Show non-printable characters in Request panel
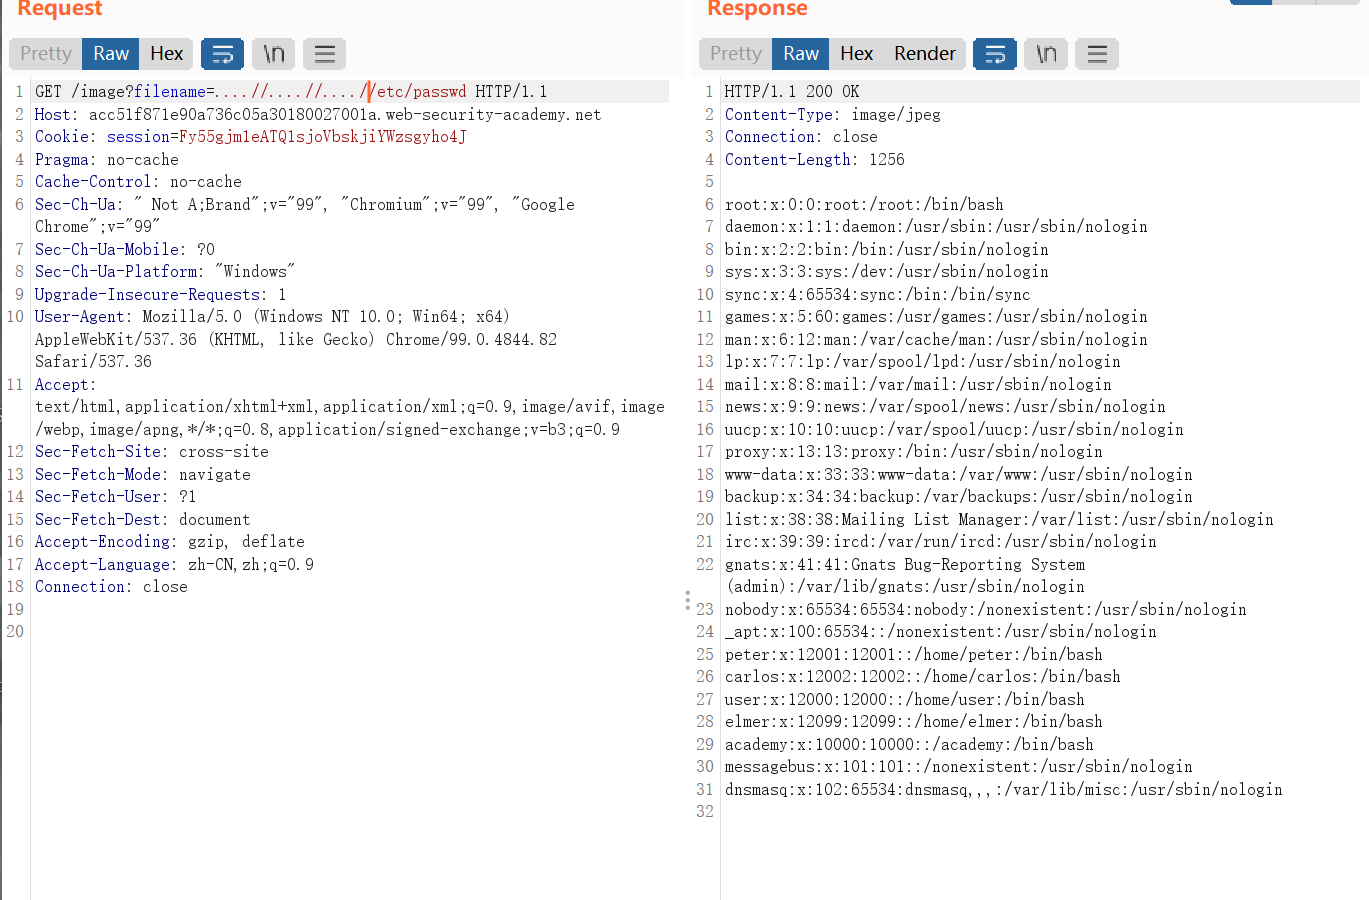 point(273,54)
